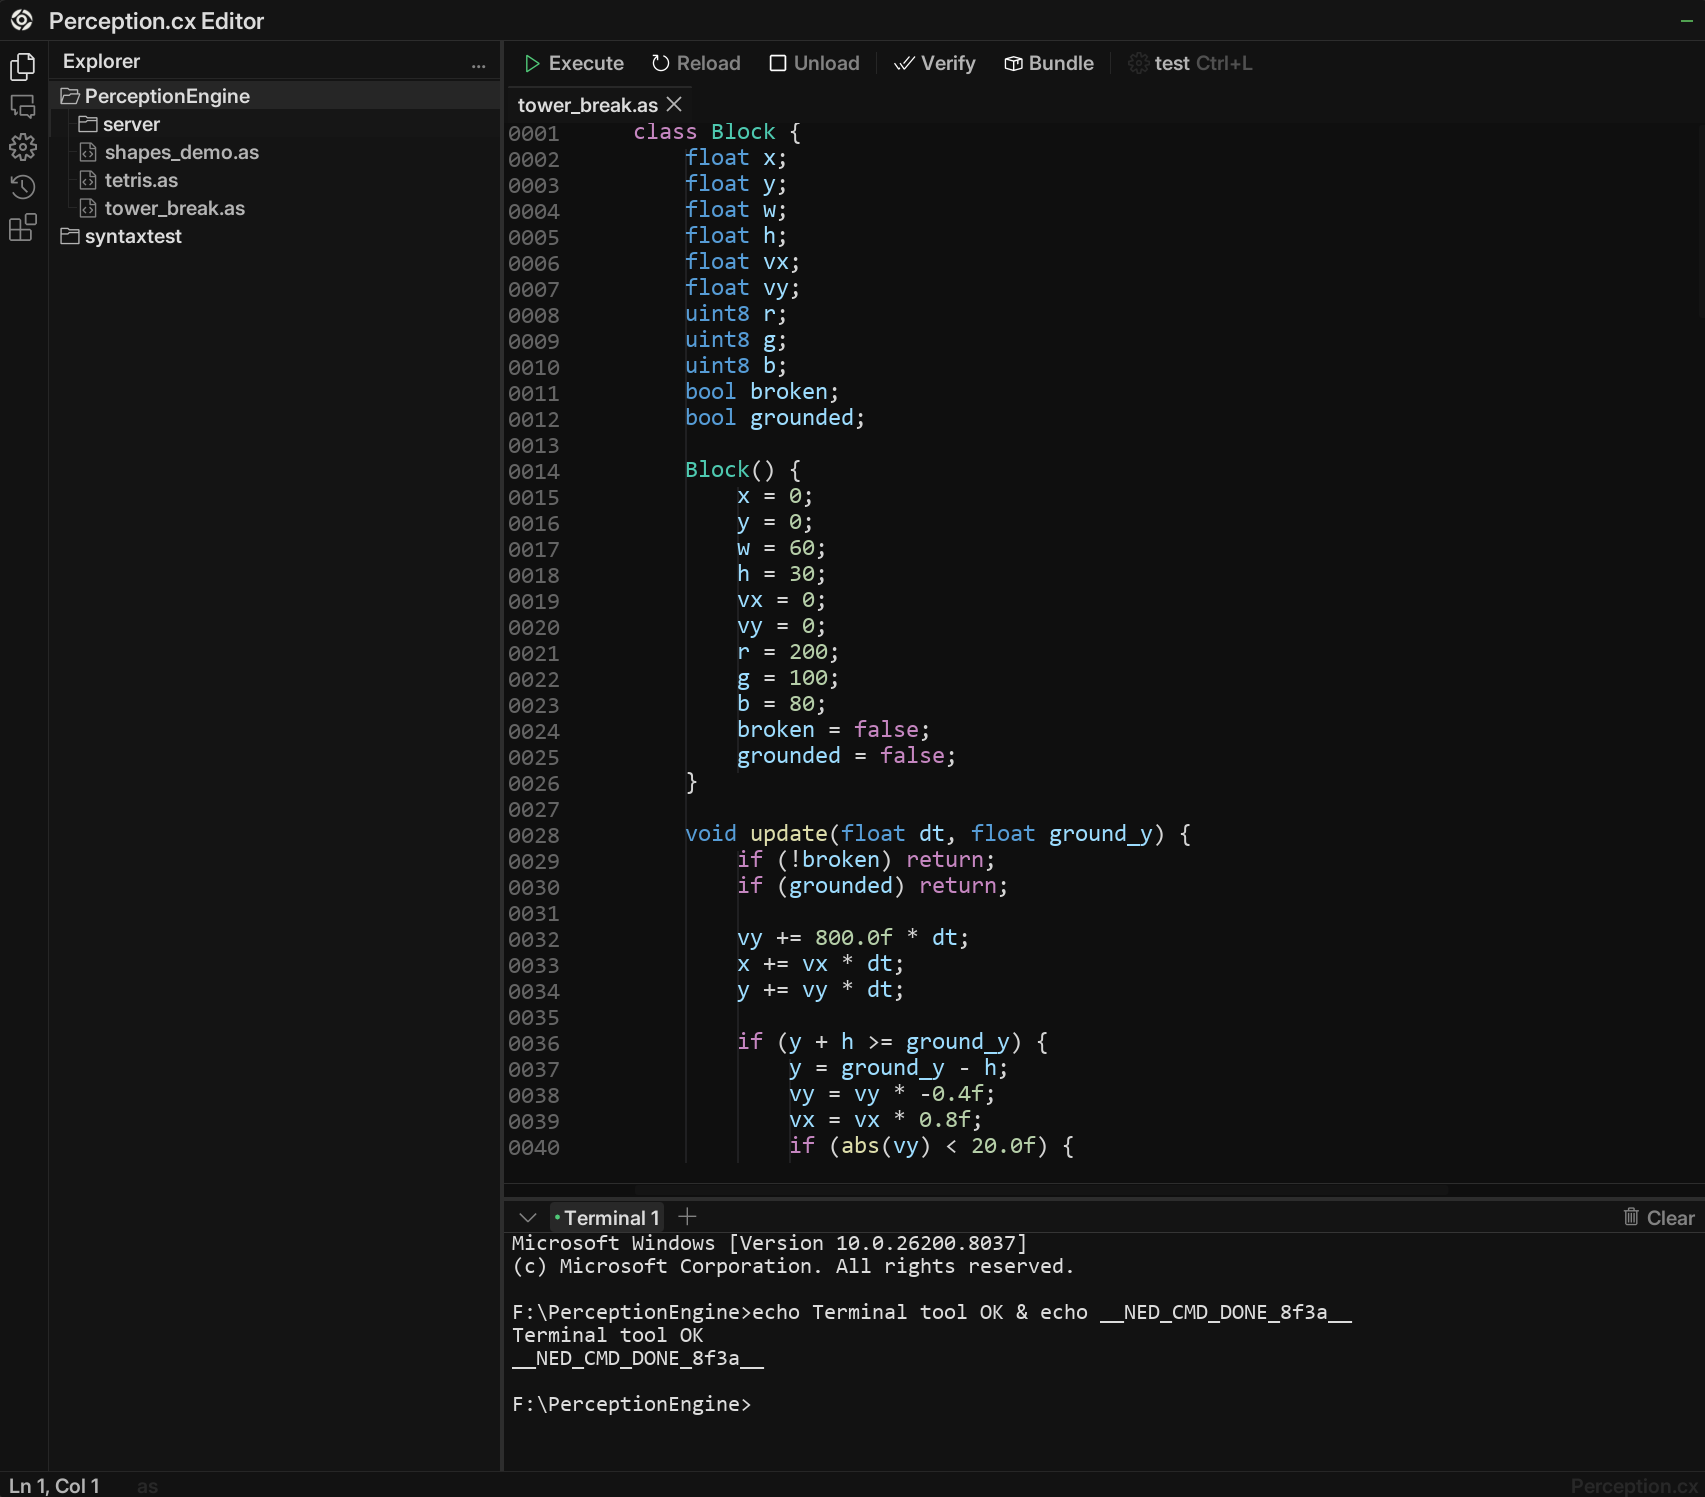Open tetris.as from the file tree
This screenshot has height=1497, width=1705.
tap(141, 180)
